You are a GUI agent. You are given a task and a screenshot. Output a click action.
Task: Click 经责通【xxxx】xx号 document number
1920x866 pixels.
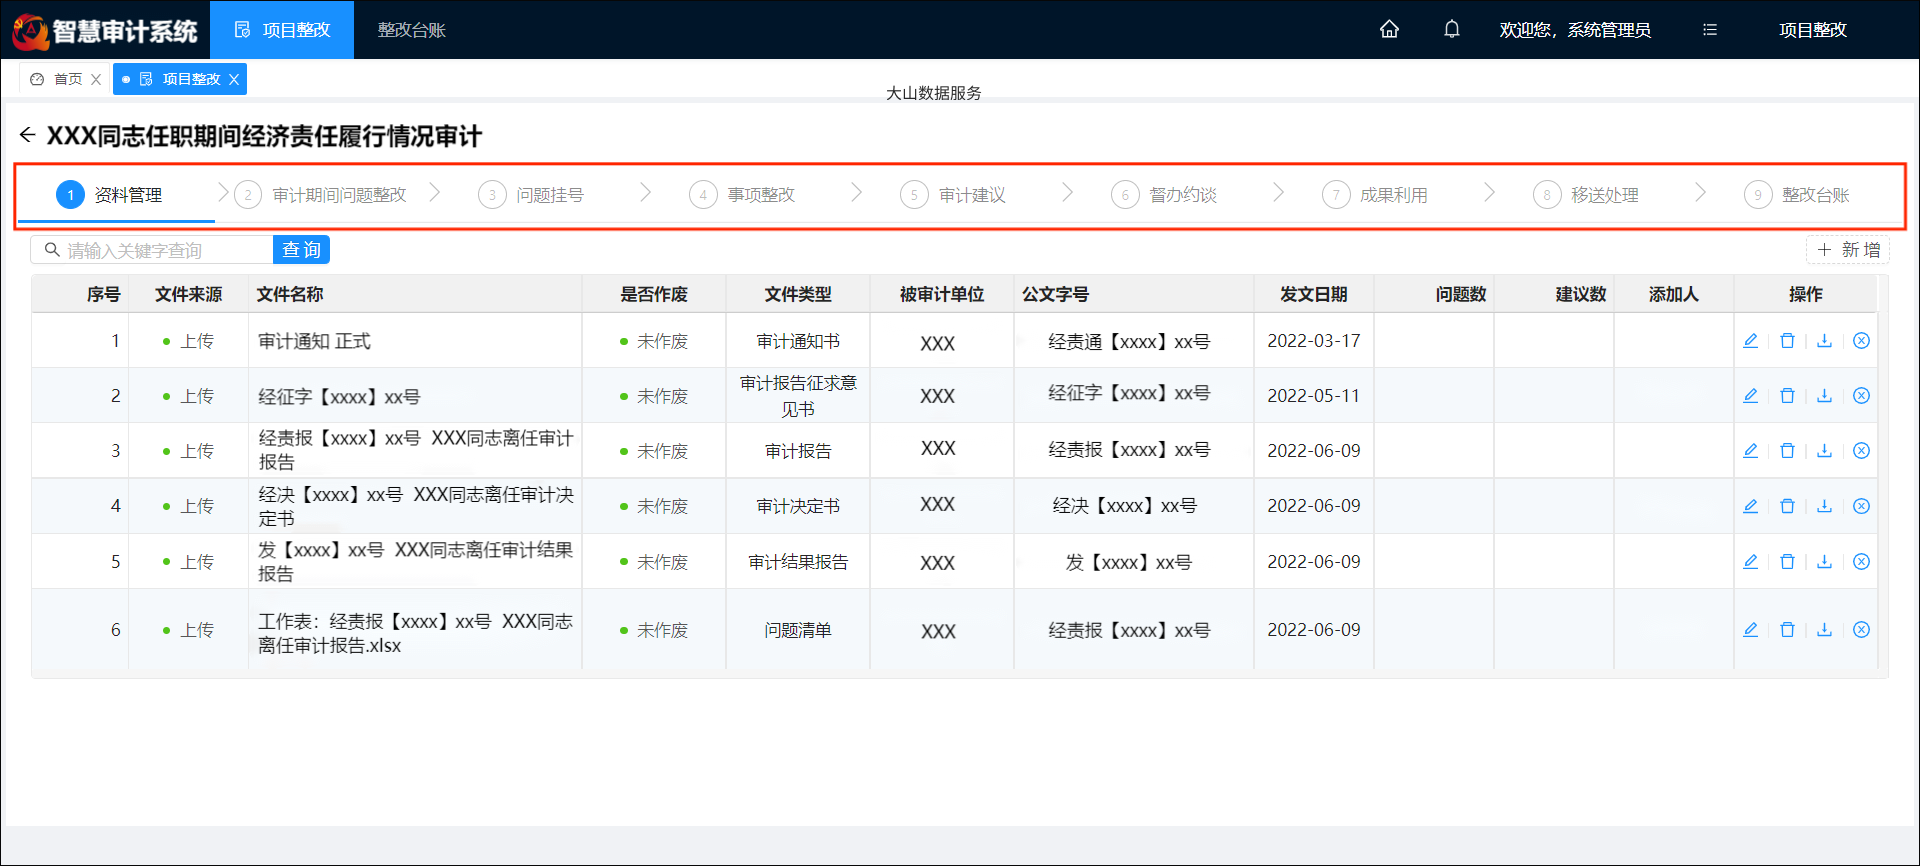(x=1129, y=342)
